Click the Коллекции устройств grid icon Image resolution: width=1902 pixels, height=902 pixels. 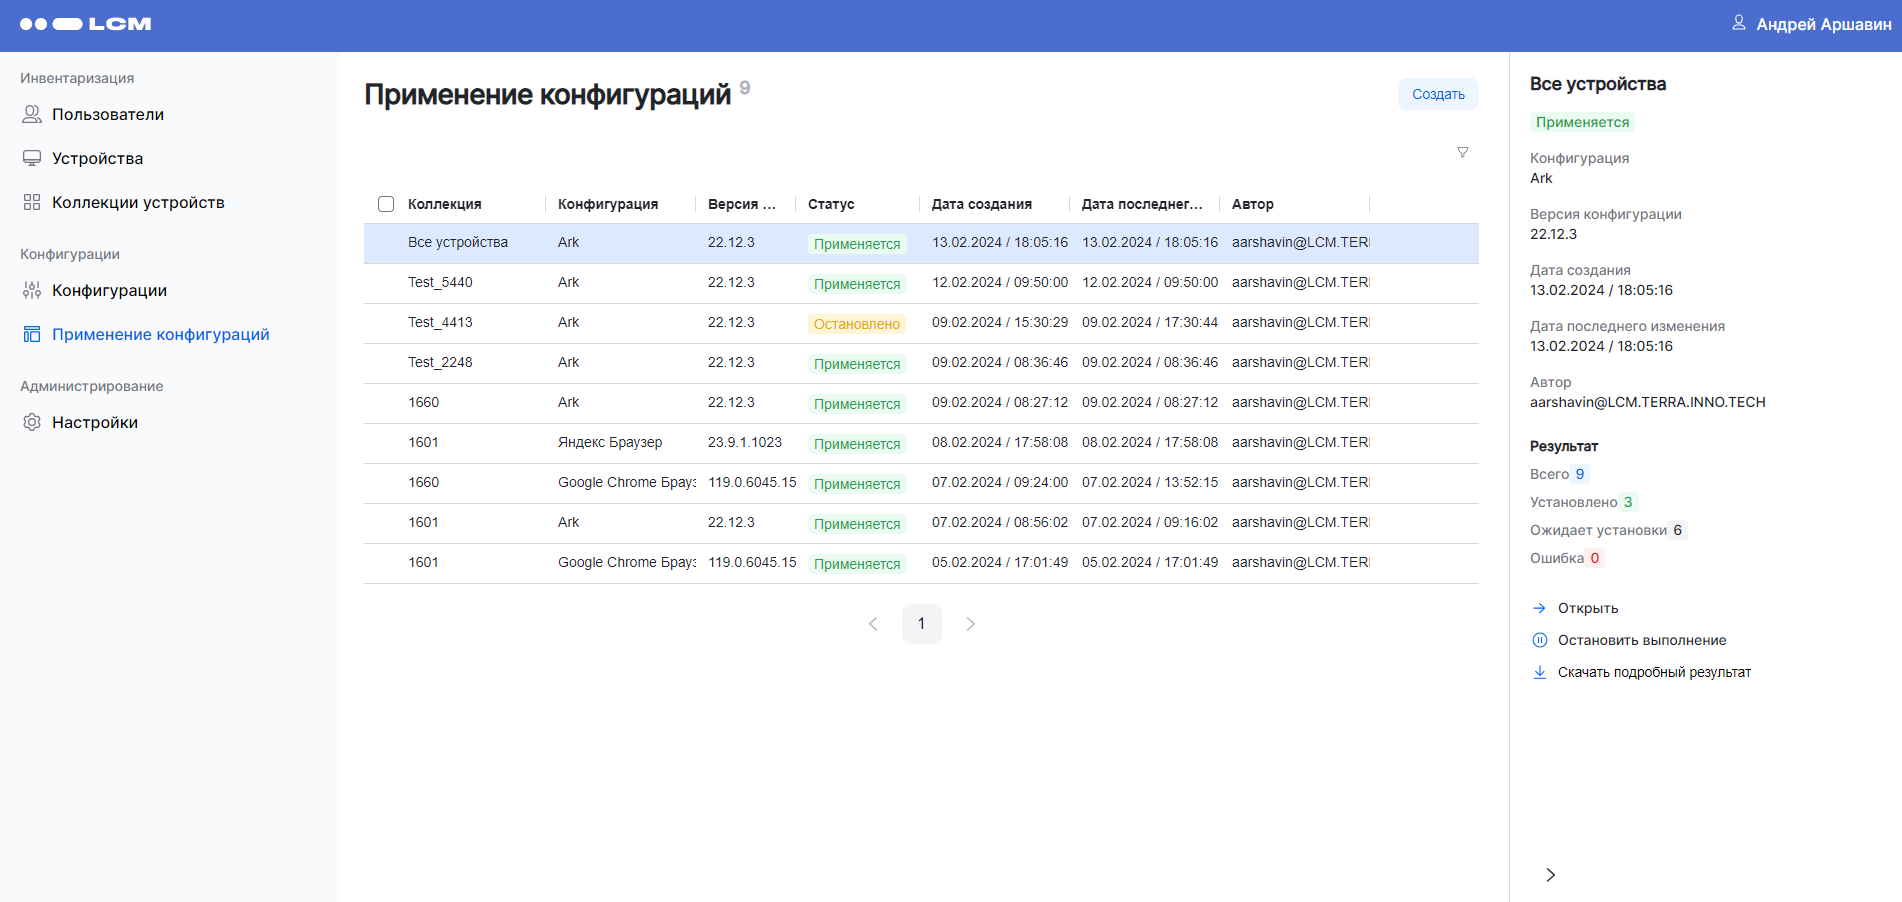point(32,203)
